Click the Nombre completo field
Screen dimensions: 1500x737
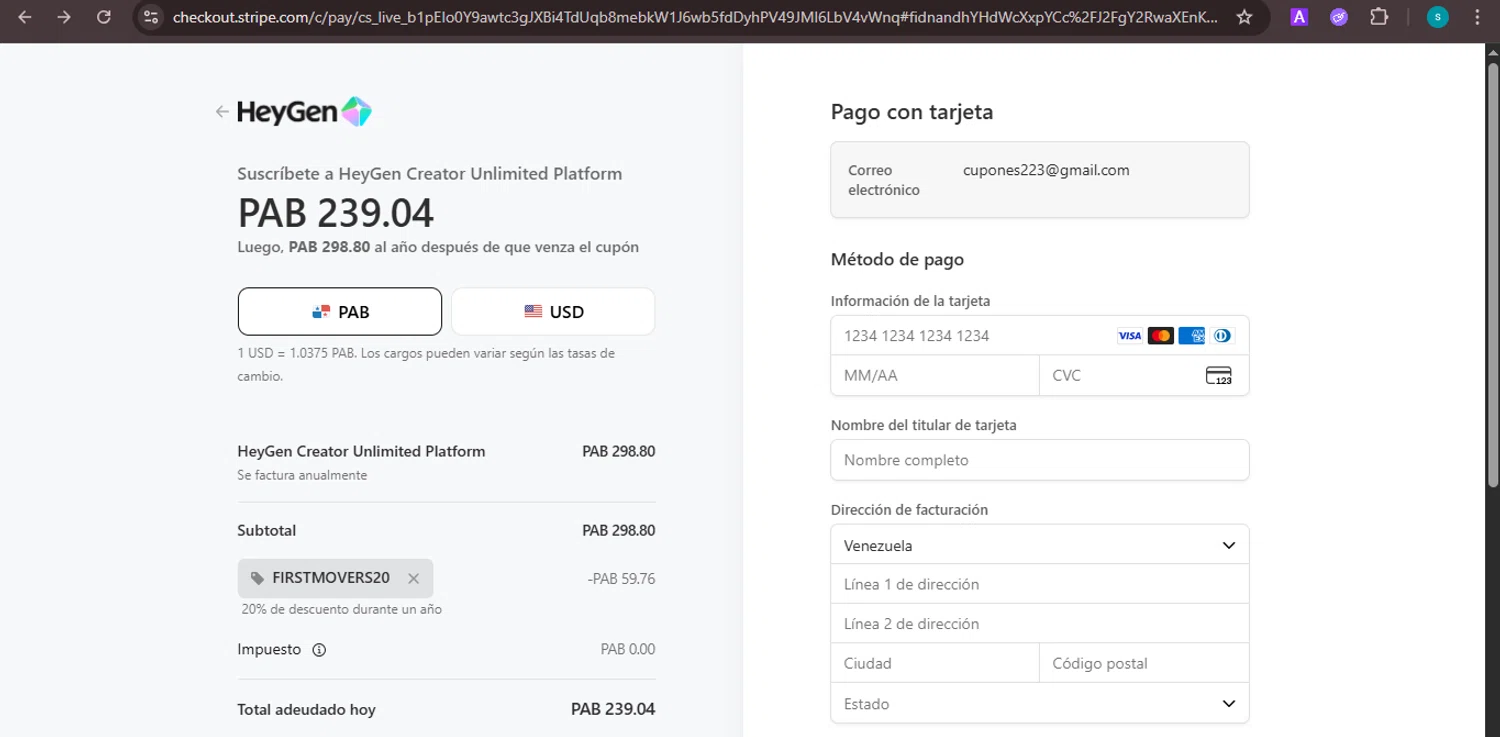click(x=1040, y=460)
